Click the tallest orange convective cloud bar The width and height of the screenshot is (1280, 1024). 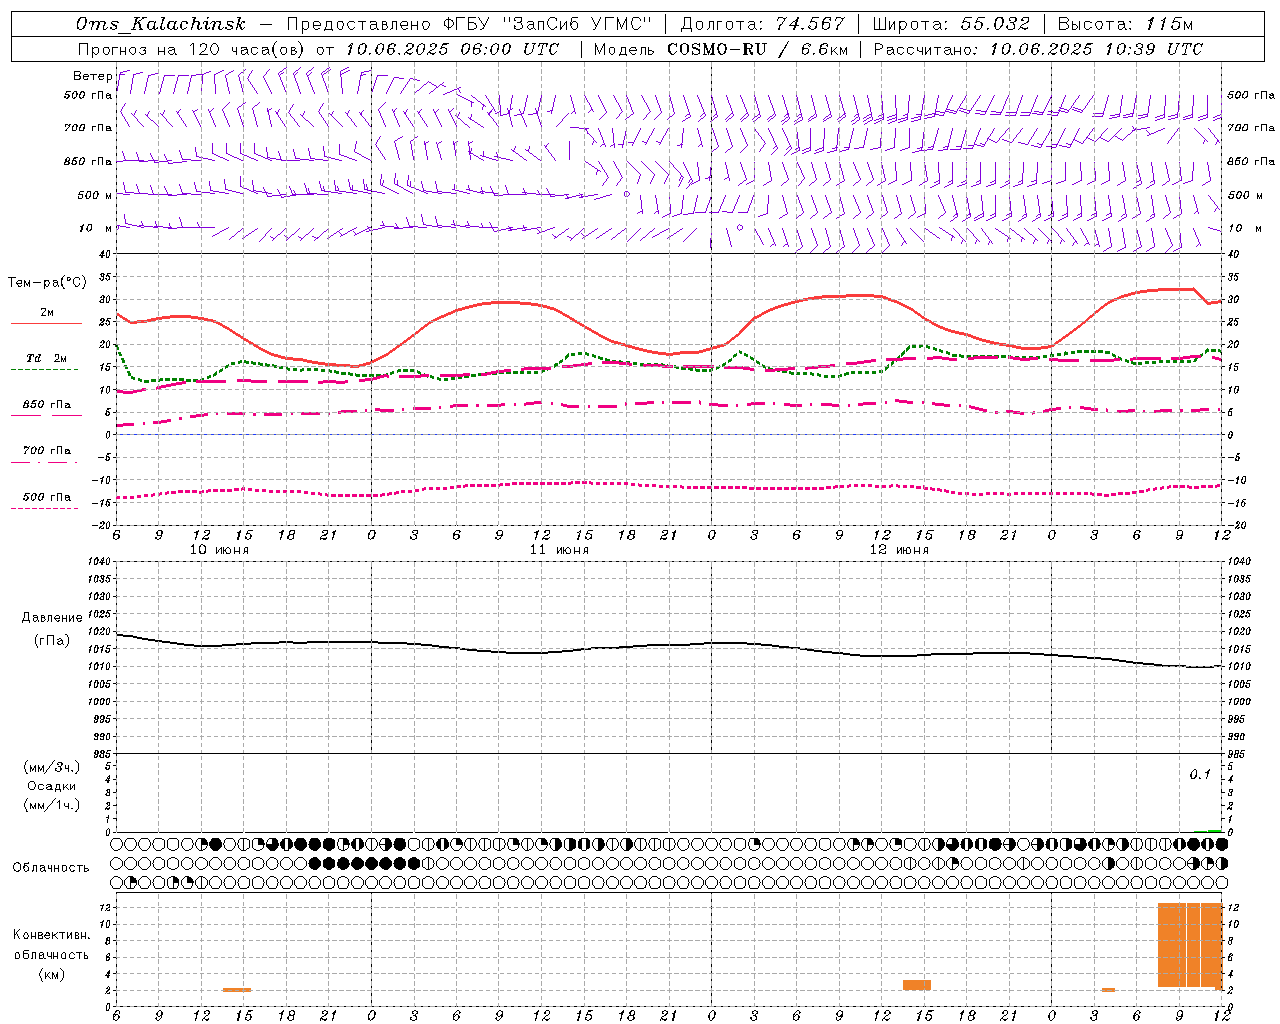tap(1190, 945)
